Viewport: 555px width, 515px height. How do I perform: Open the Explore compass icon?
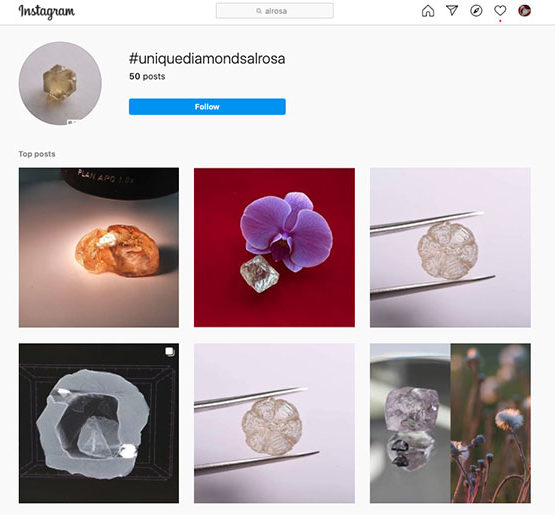(x=476, y=11)
